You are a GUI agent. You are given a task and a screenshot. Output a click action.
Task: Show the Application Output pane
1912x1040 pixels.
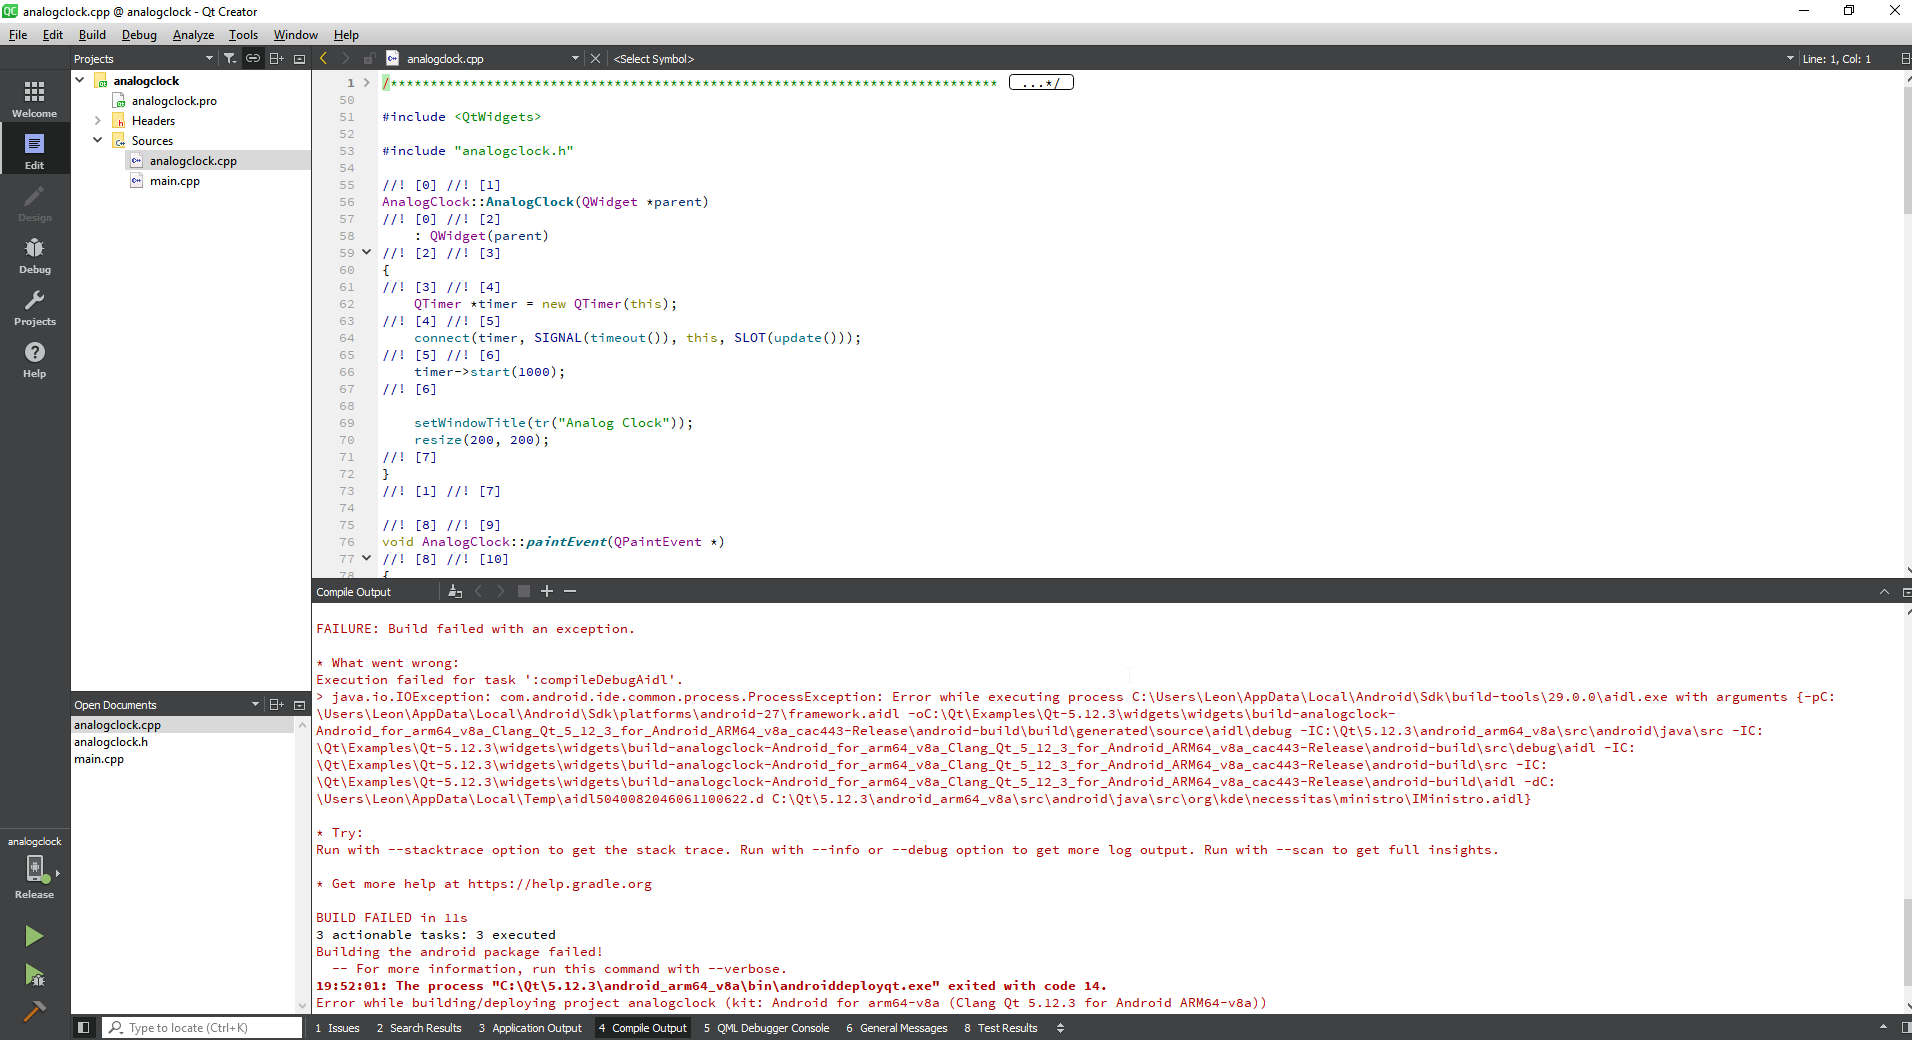point(530,1028)
